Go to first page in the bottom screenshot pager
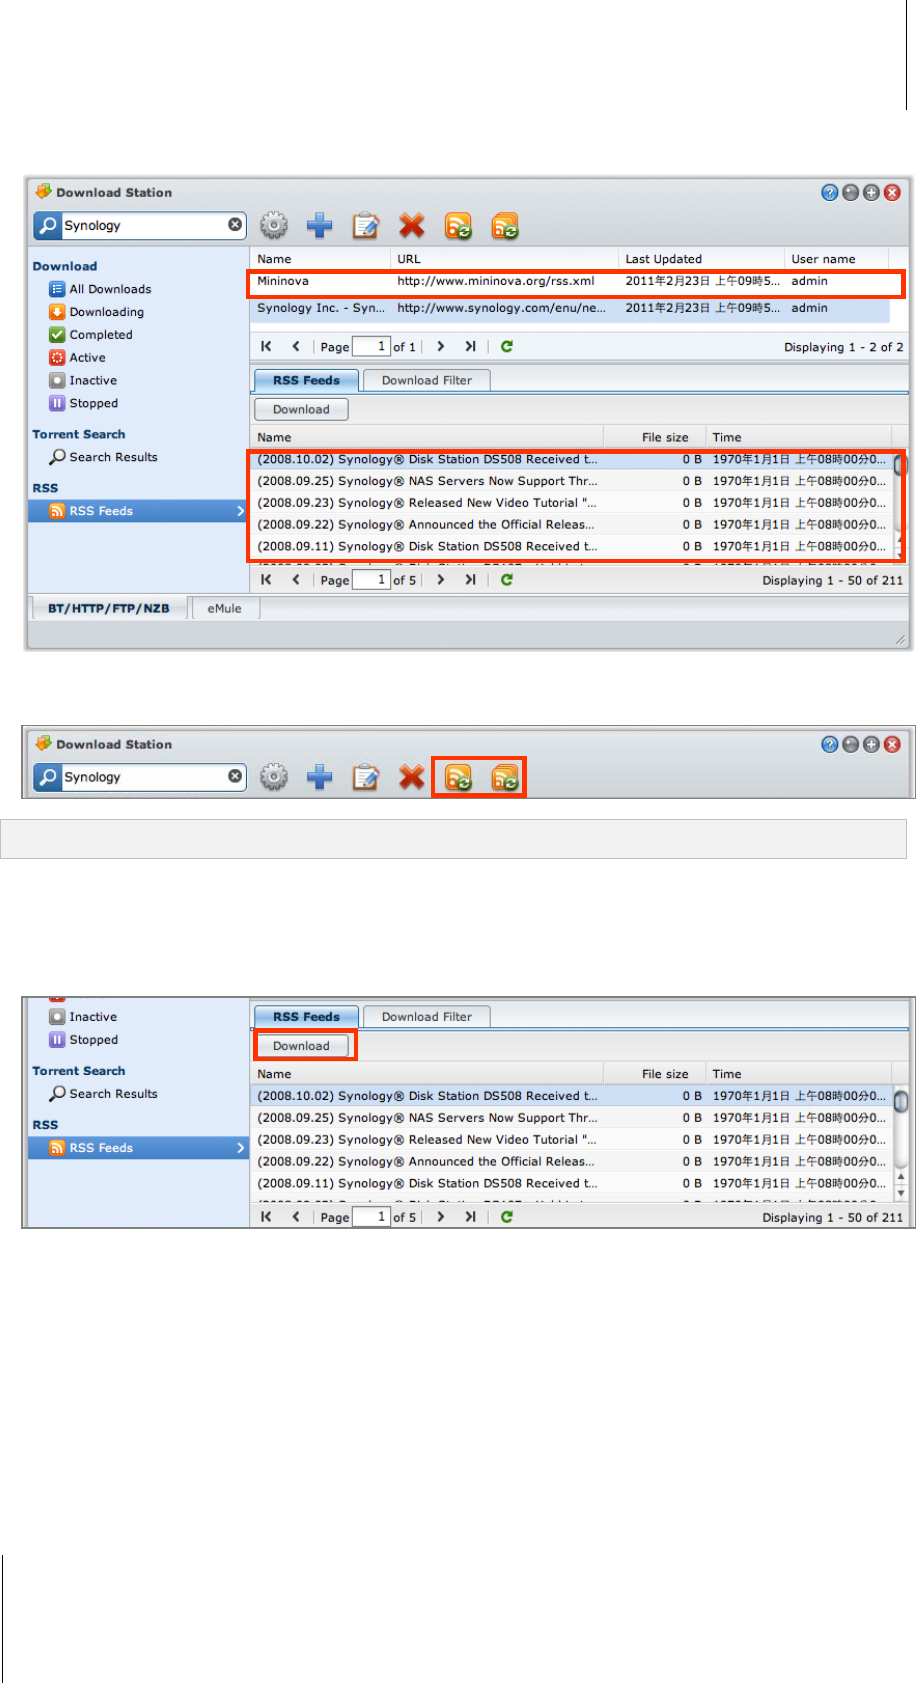 (266, 1216)
